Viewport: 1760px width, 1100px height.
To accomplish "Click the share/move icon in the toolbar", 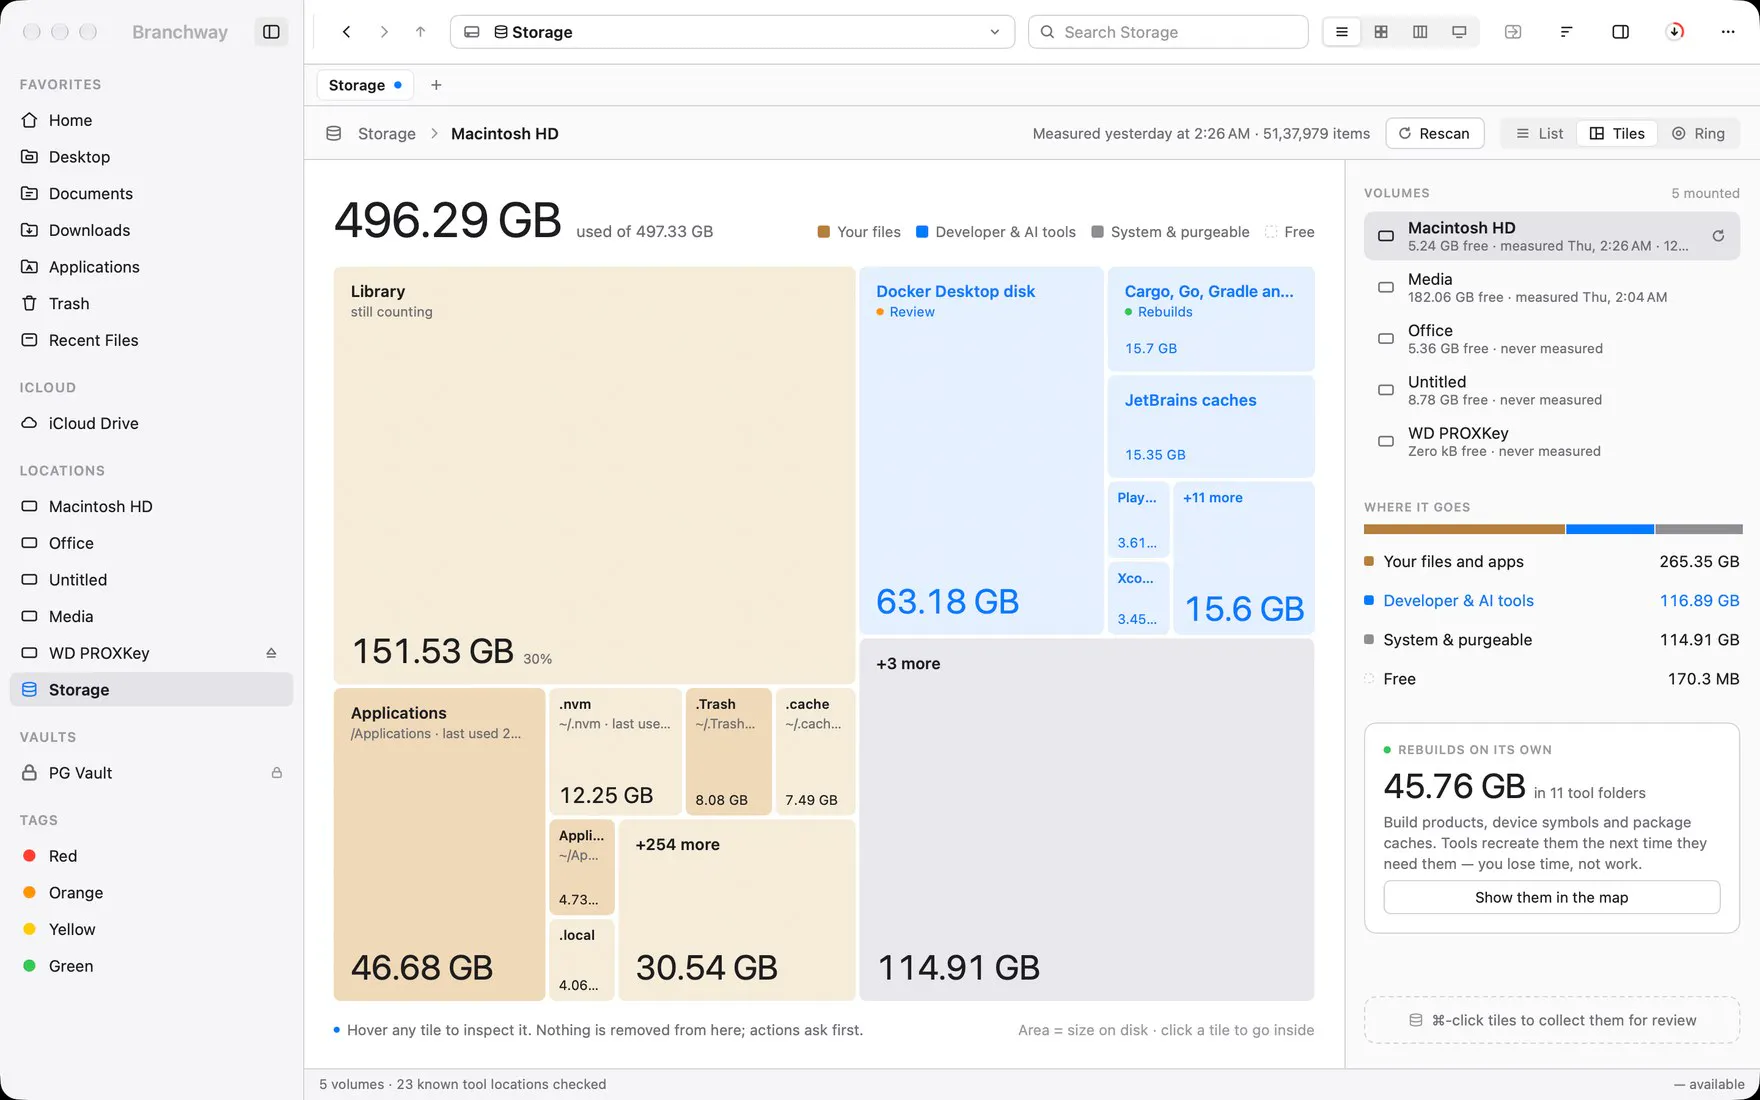I will [x=1513, y=32].
